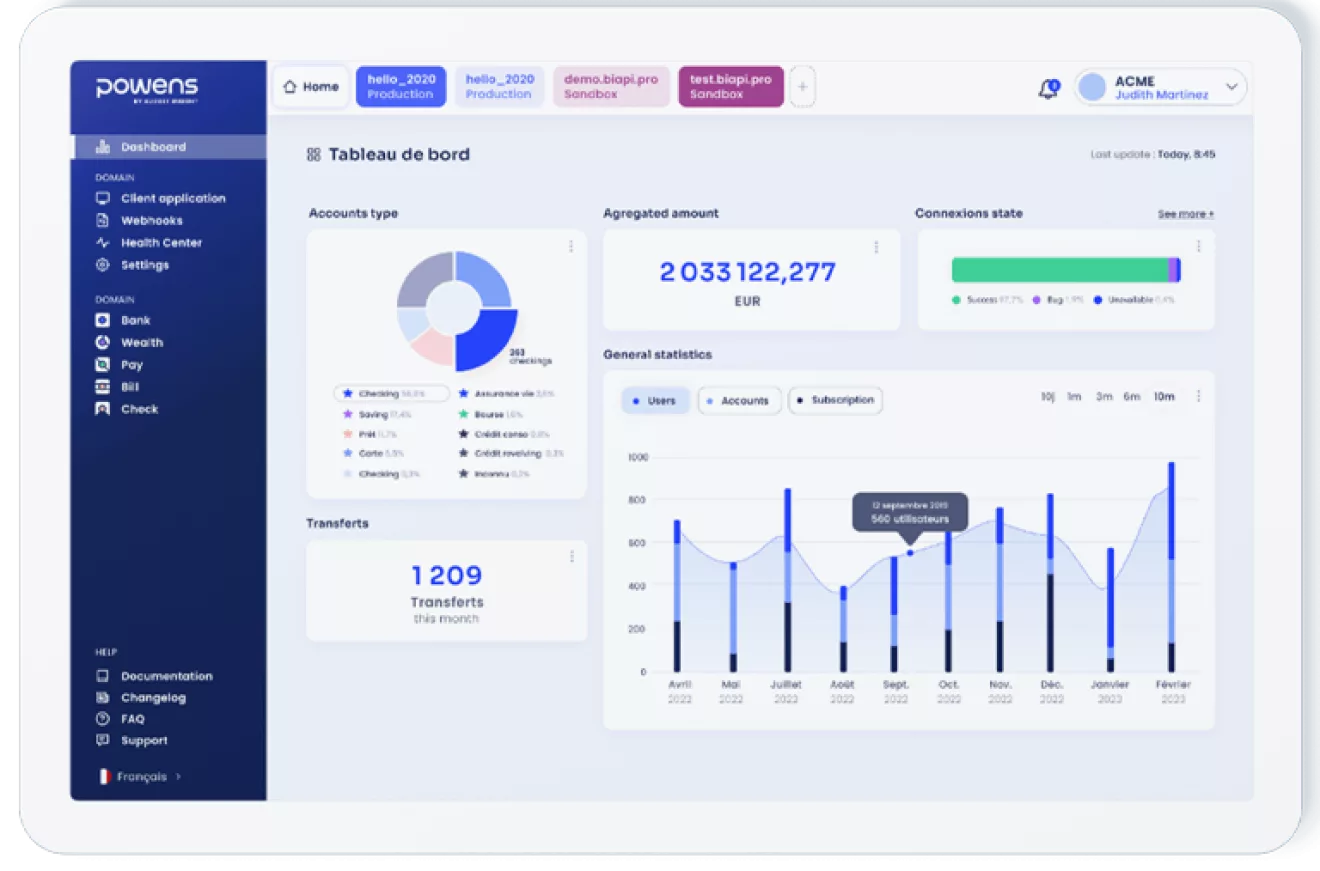Click the green Success connection bar
1320x871 pixels.
pos(1060,270)
